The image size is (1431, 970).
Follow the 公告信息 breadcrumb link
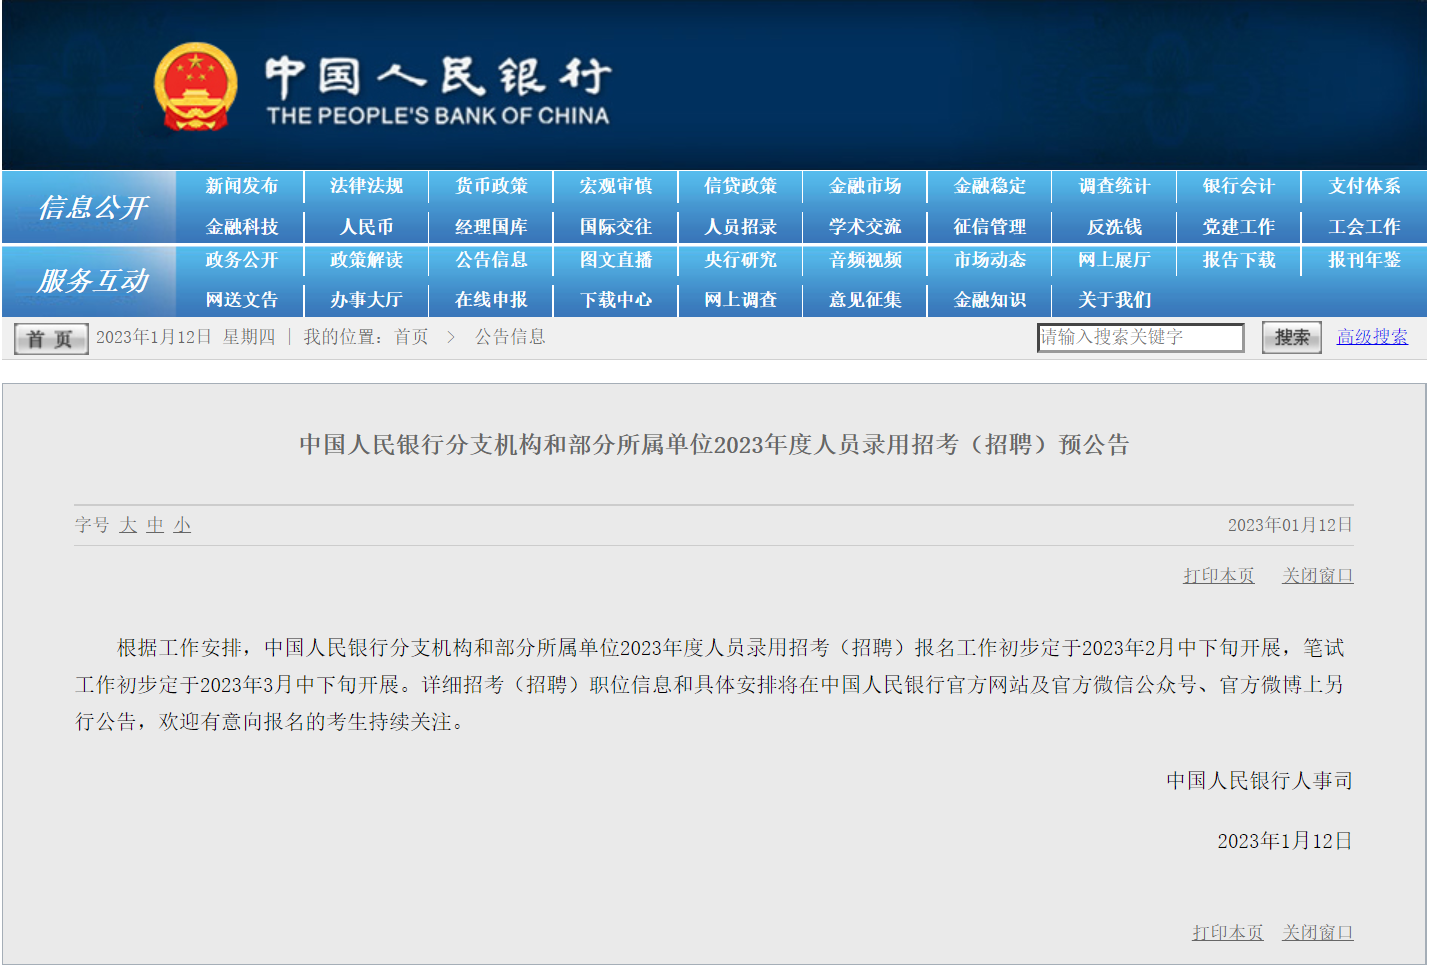510,337
